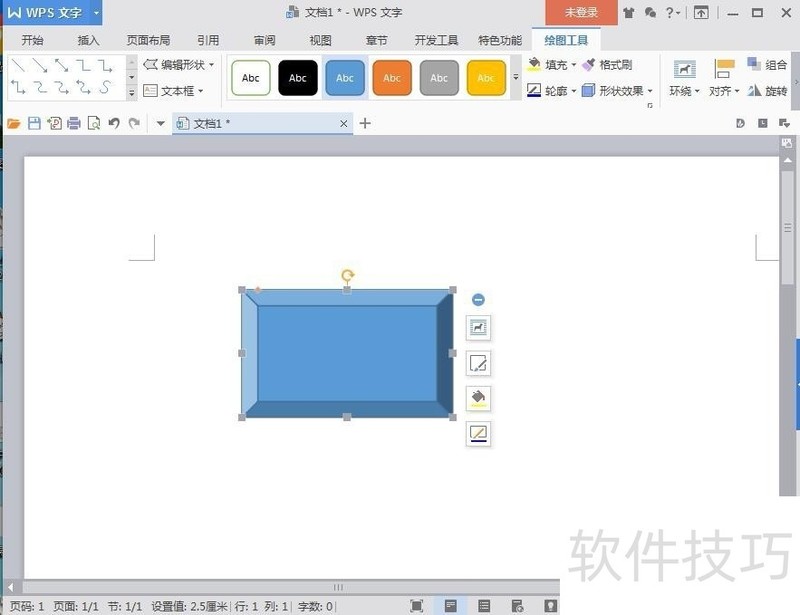The width and height of the screenshot is (800, 615).
Task: Expand the Edit Shape (编辑形状) dropdown
Action: coord(211,65)
